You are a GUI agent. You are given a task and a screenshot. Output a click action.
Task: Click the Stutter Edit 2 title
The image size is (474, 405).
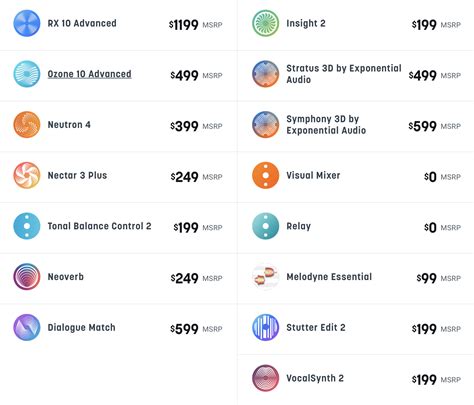click(x=316, y=327)
